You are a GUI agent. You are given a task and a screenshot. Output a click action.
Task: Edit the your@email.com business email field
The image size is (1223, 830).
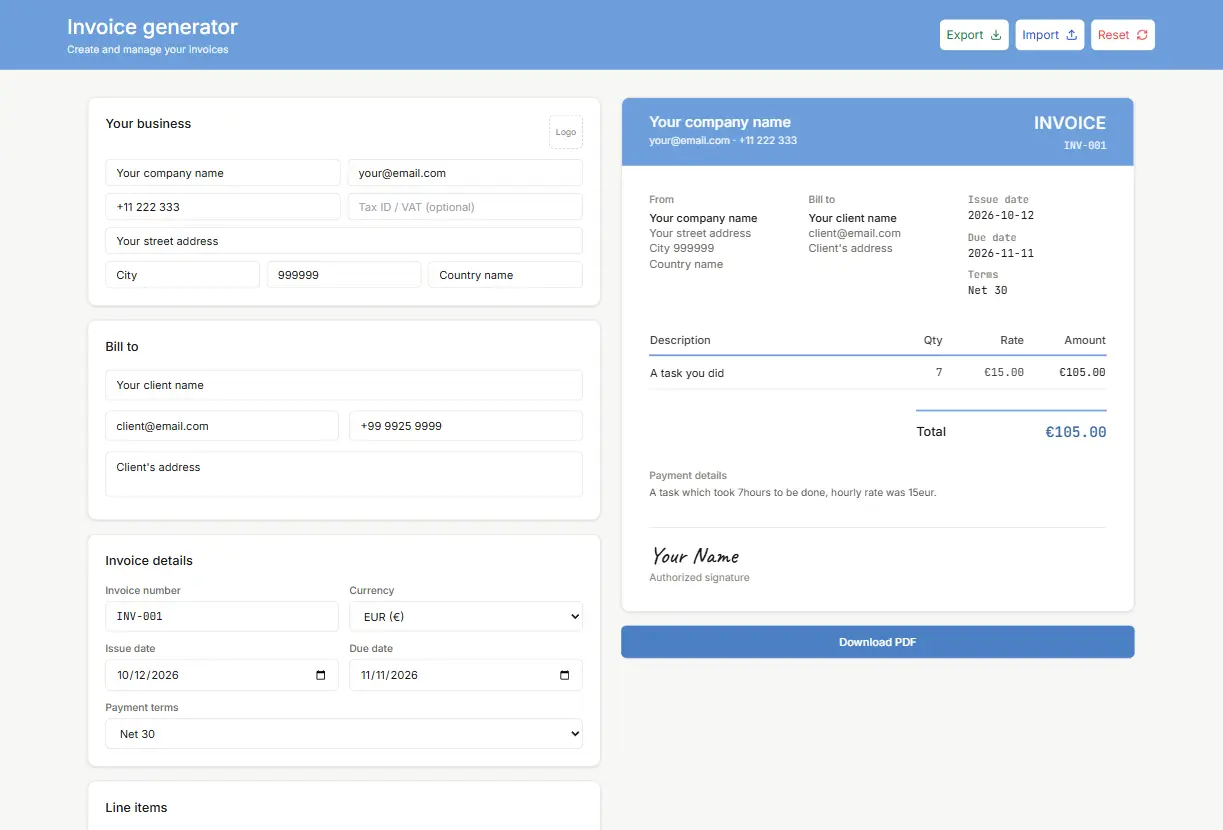click(x=465, y=173)
